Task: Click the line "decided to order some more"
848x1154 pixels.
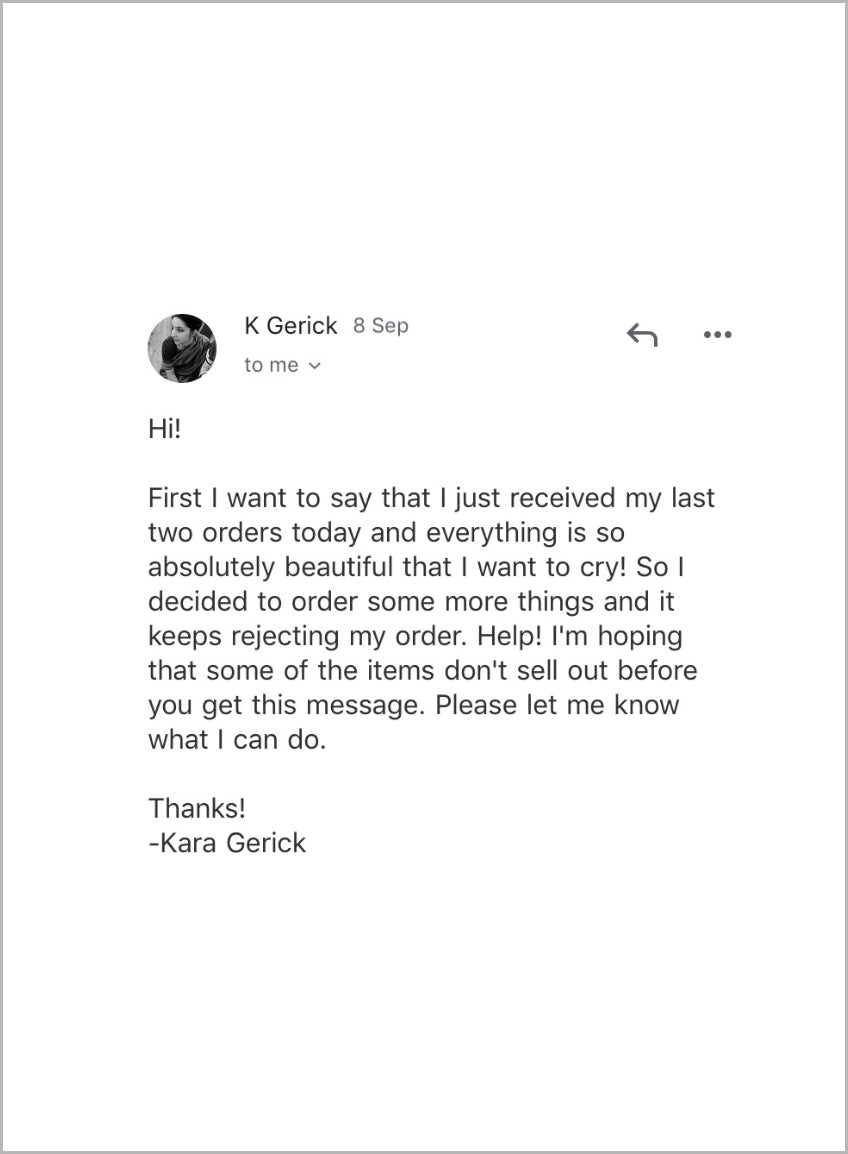Action: coord(411,601)
